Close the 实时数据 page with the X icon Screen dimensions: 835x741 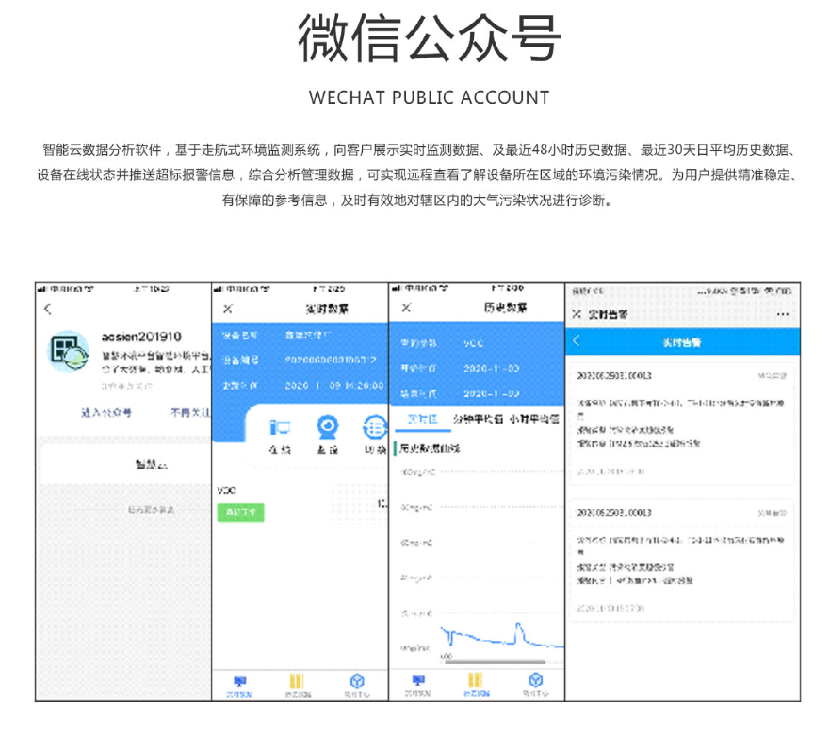(x=228, y=308)
